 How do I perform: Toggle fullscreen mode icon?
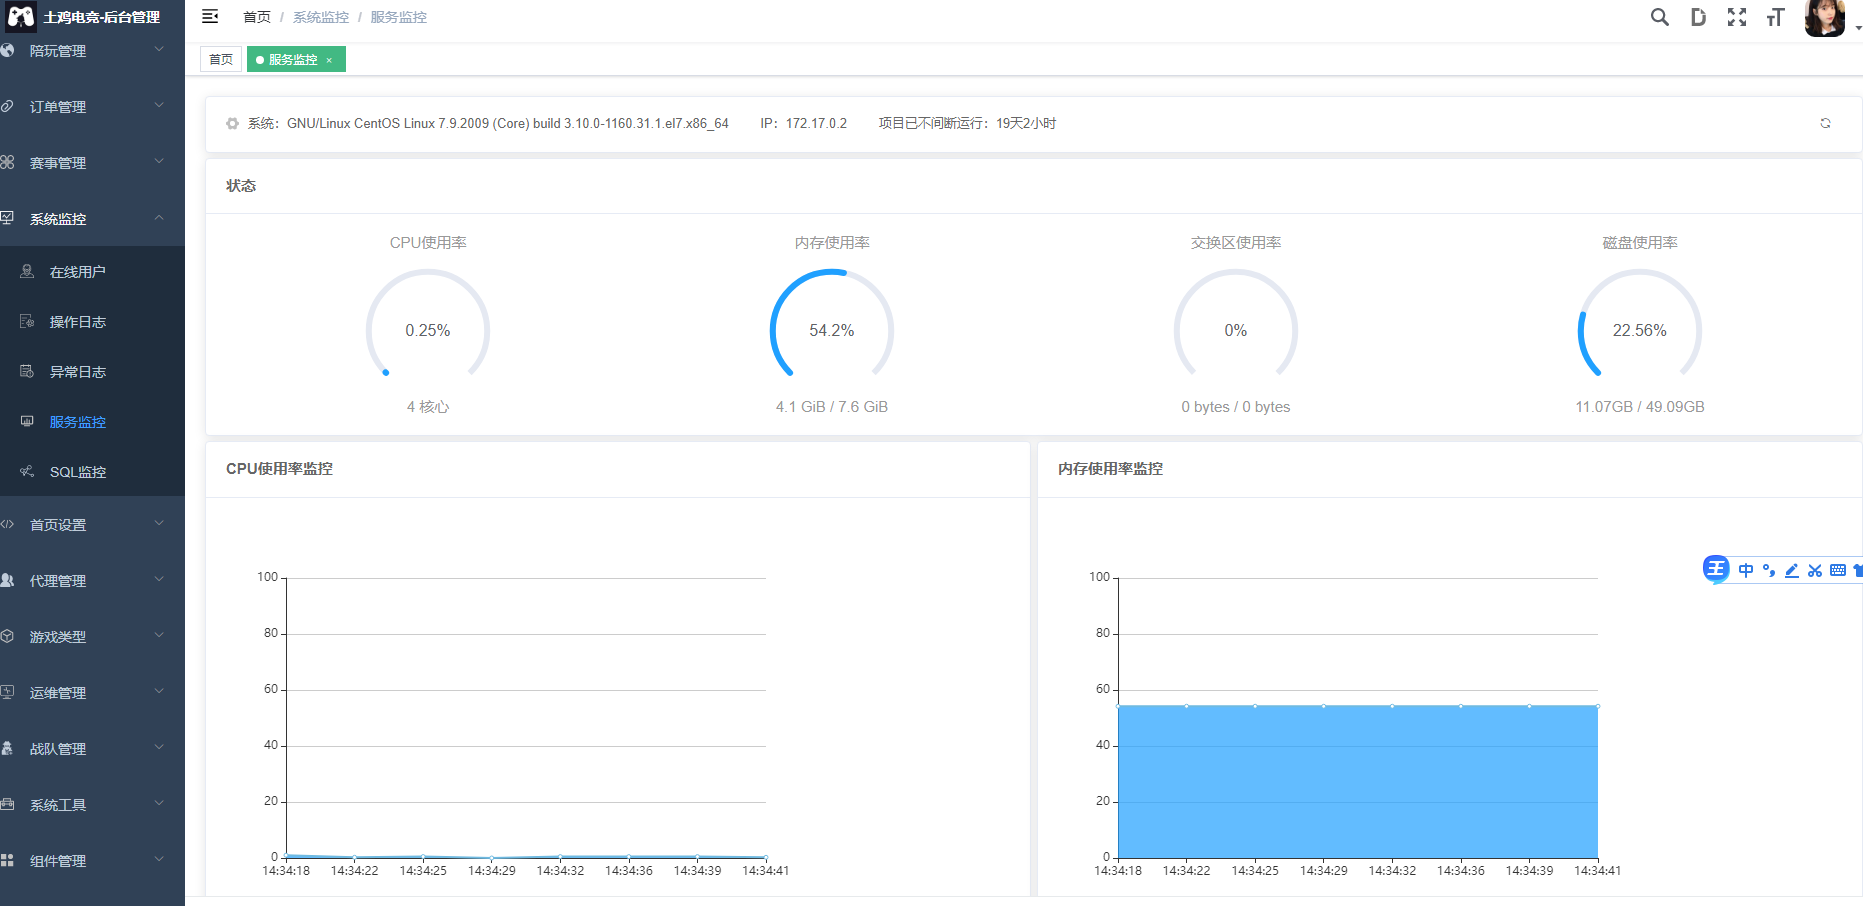1737,17
